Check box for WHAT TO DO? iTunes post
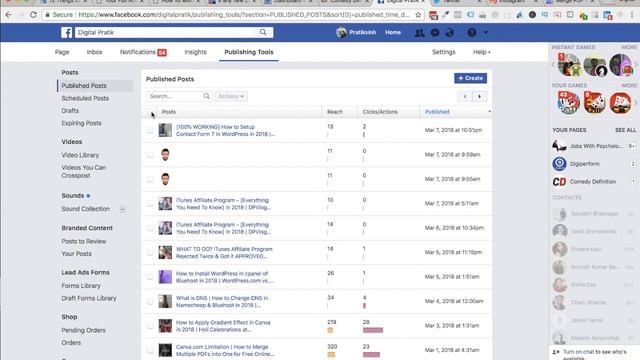The width and height of the screenshot is (640, 360). [x=150, y=253]
